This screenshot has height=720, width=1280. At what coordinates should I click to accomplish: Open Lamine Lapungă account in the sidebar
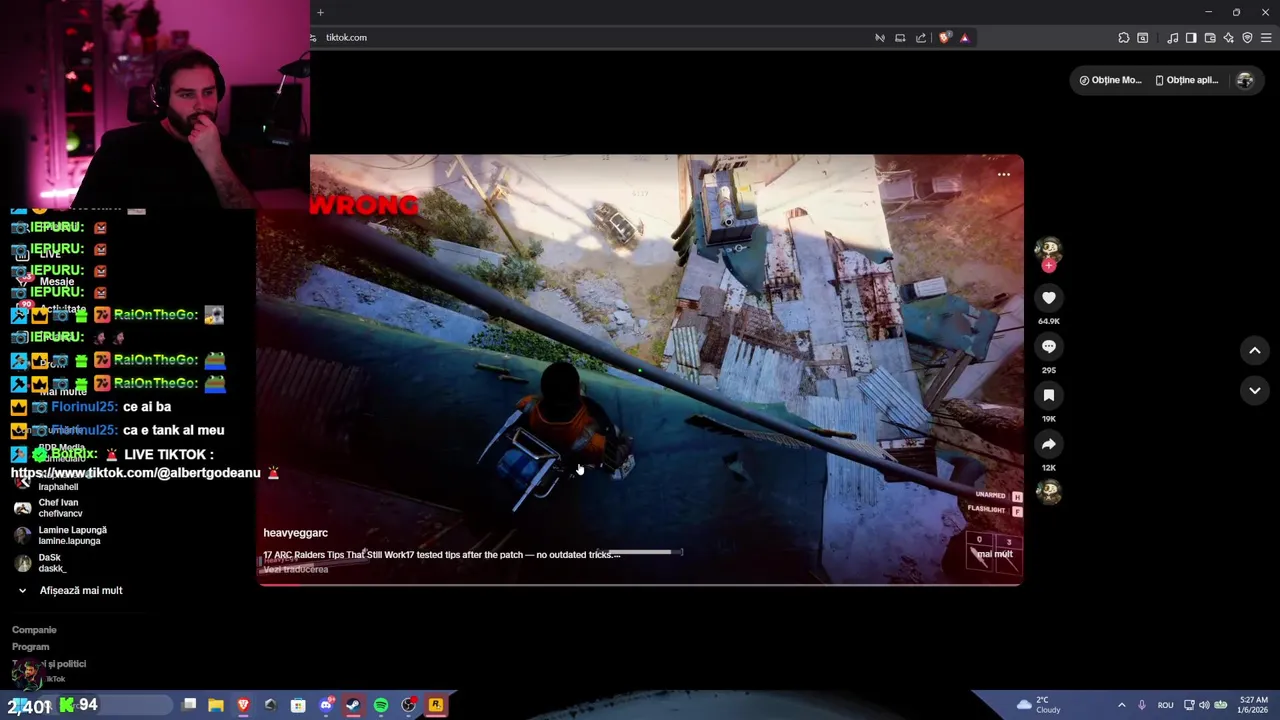(x=62, y=535)
